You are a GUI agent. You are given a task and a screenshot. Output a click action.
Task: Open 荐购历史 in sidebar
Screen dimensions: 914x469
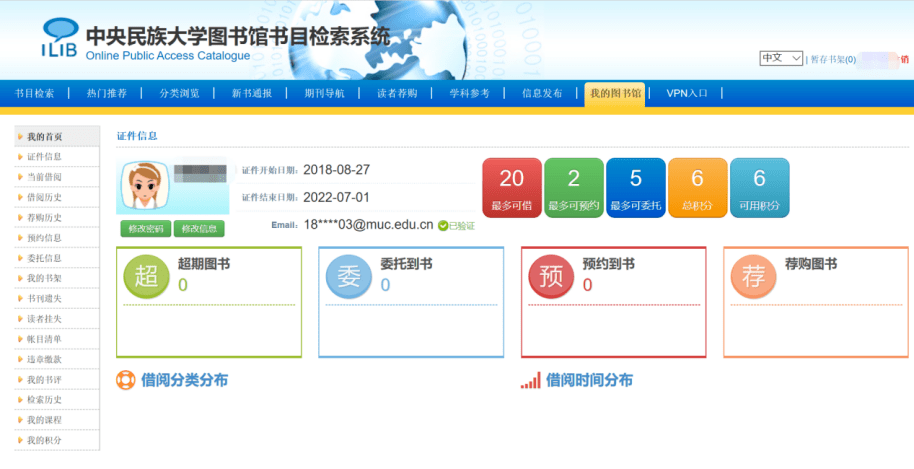44,218
